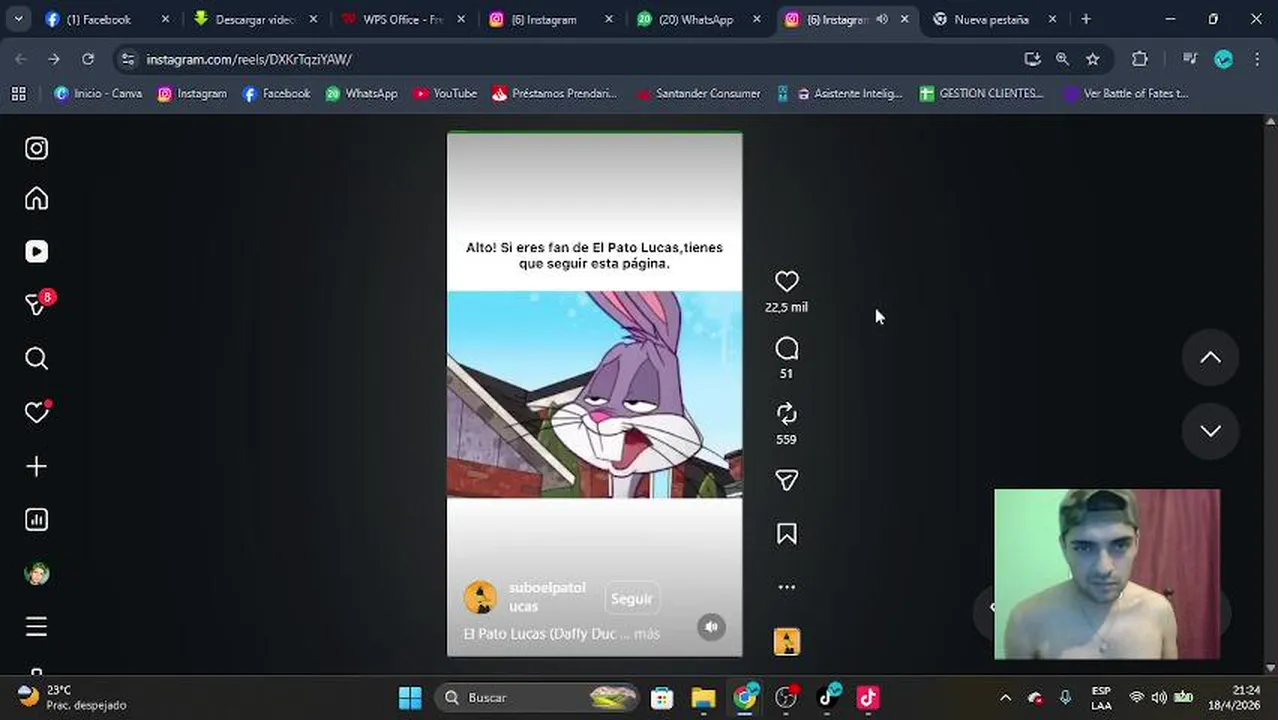Image resolution: width=1278 pixels, height=720 pixels.
Task: Open profile avatar in sidebar
Action: click(x=36, y=573)
